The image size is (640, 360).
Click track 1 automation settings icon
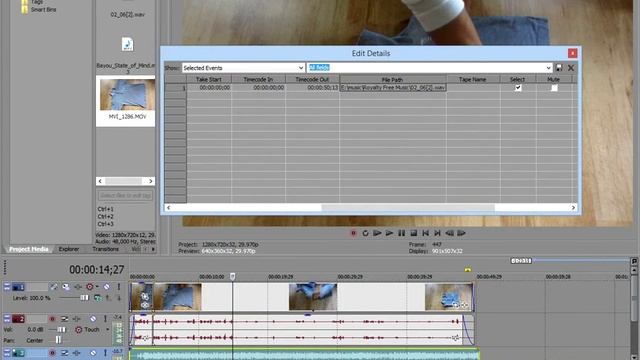click(x=89, y=287)
